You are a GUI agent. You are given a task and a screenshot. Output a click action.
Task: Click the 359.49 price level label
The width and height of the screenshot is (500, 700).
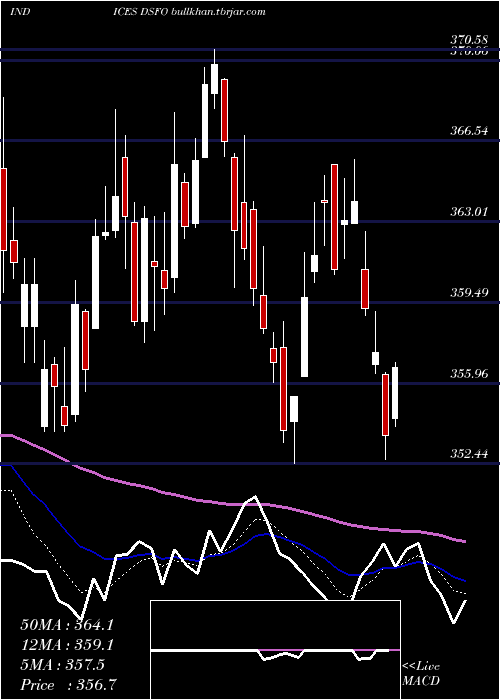tap(468, 293)
